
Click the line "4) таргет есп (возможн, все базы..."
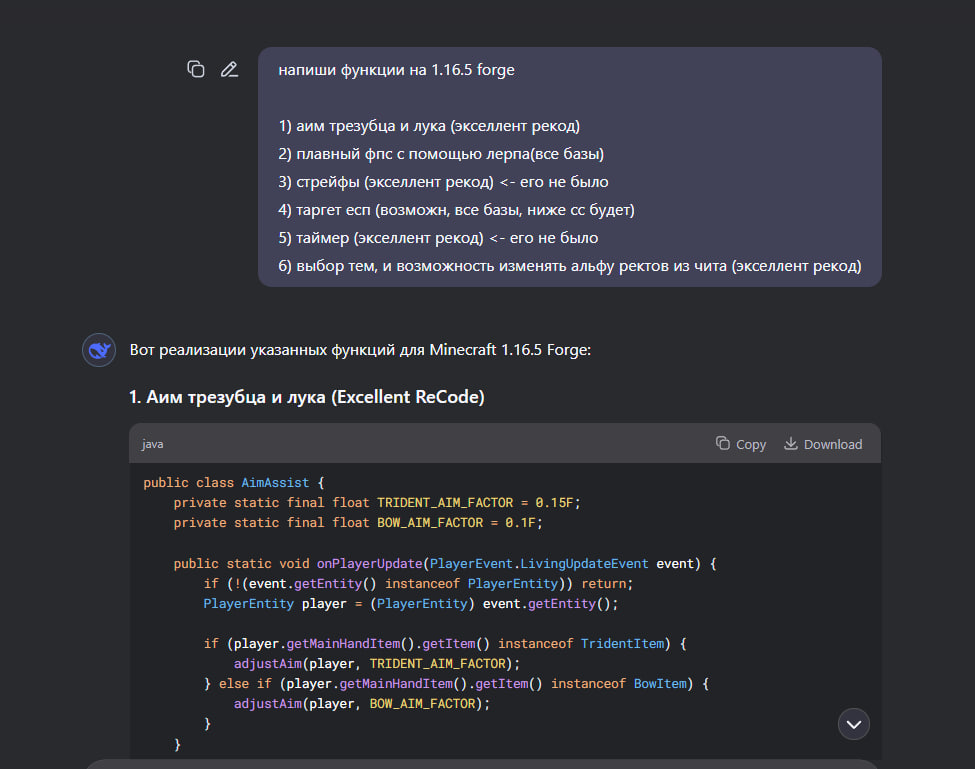click(x=456, y=210)
